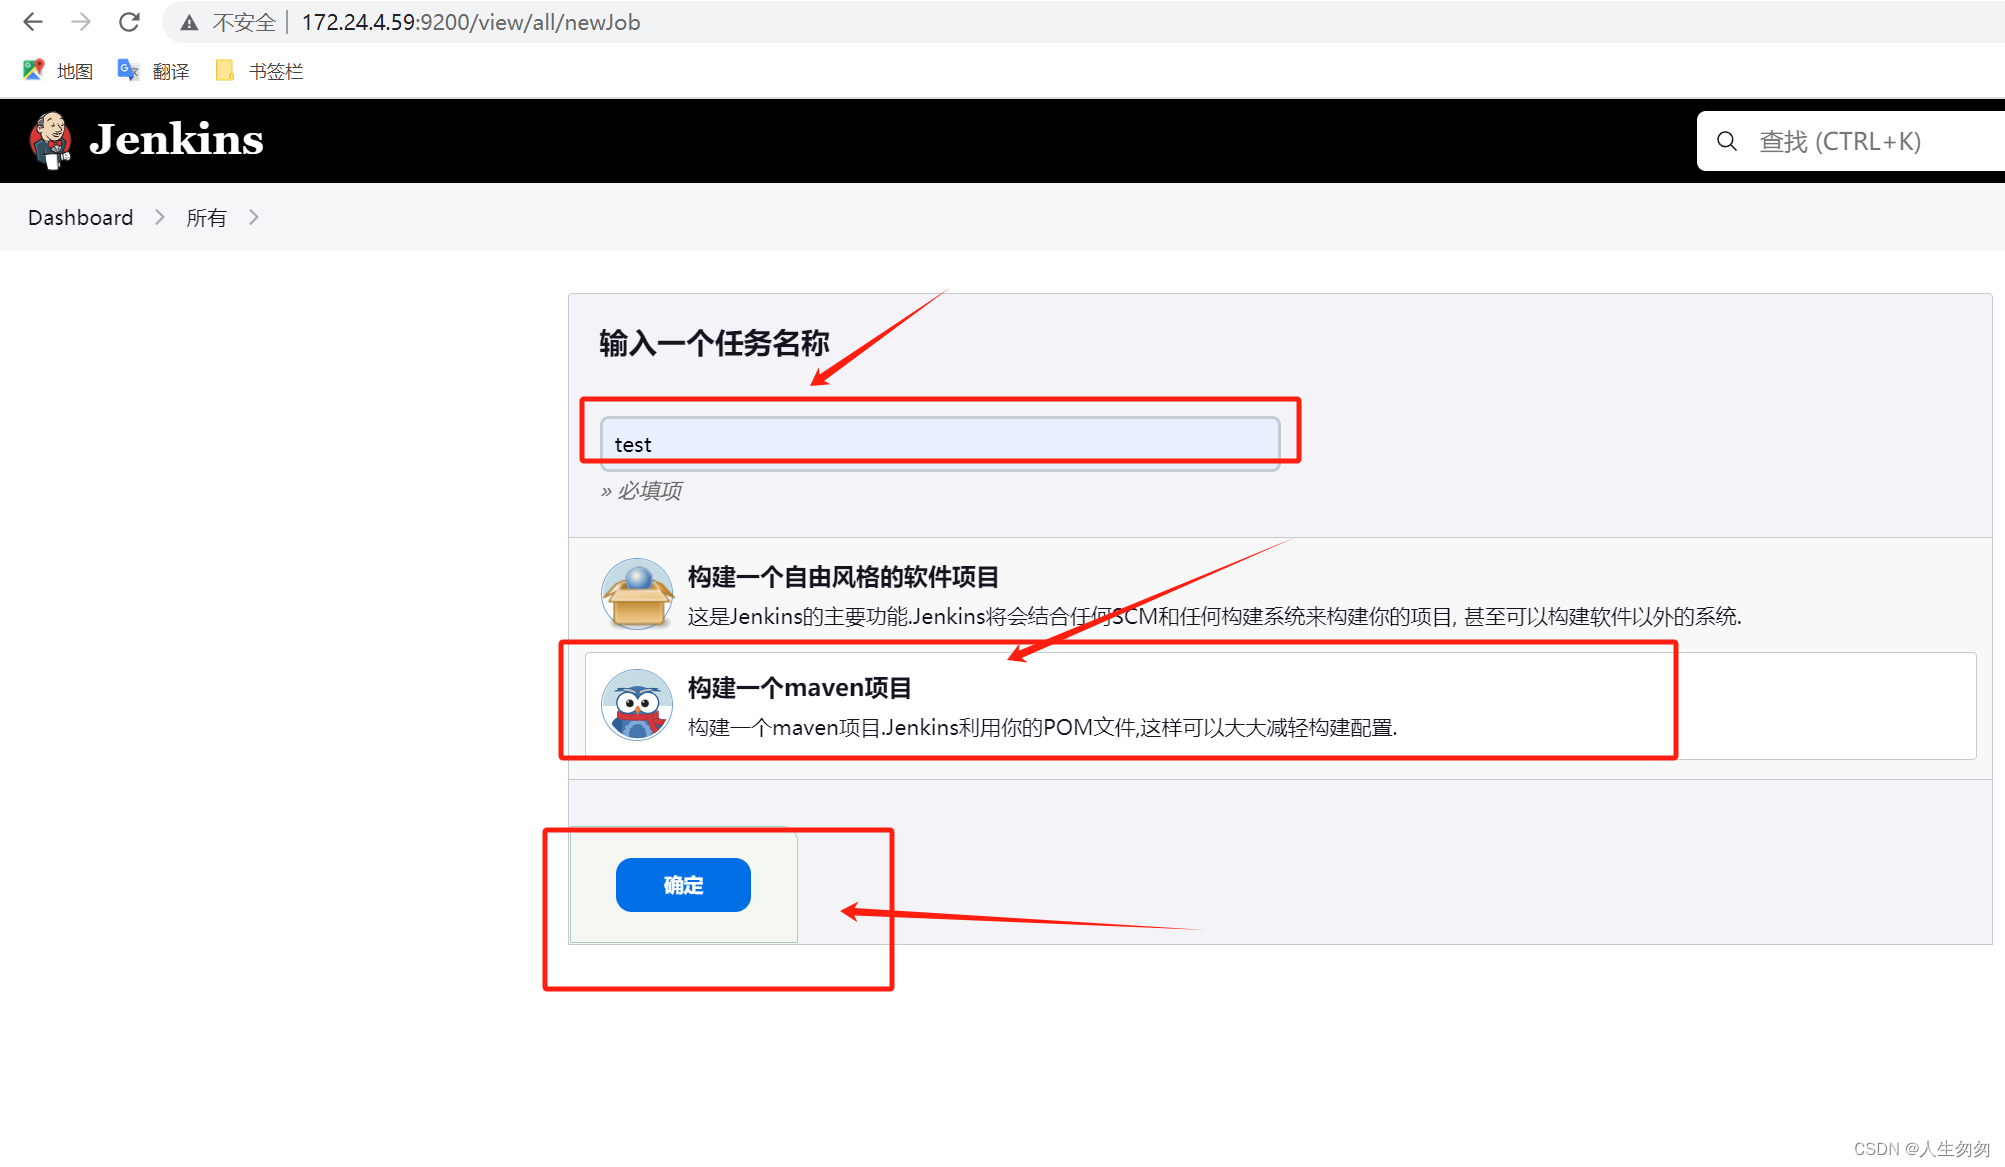Click the » 必填项 hint text
The width and height of the screenshot is (2005, 1167).
coord(641,491)
